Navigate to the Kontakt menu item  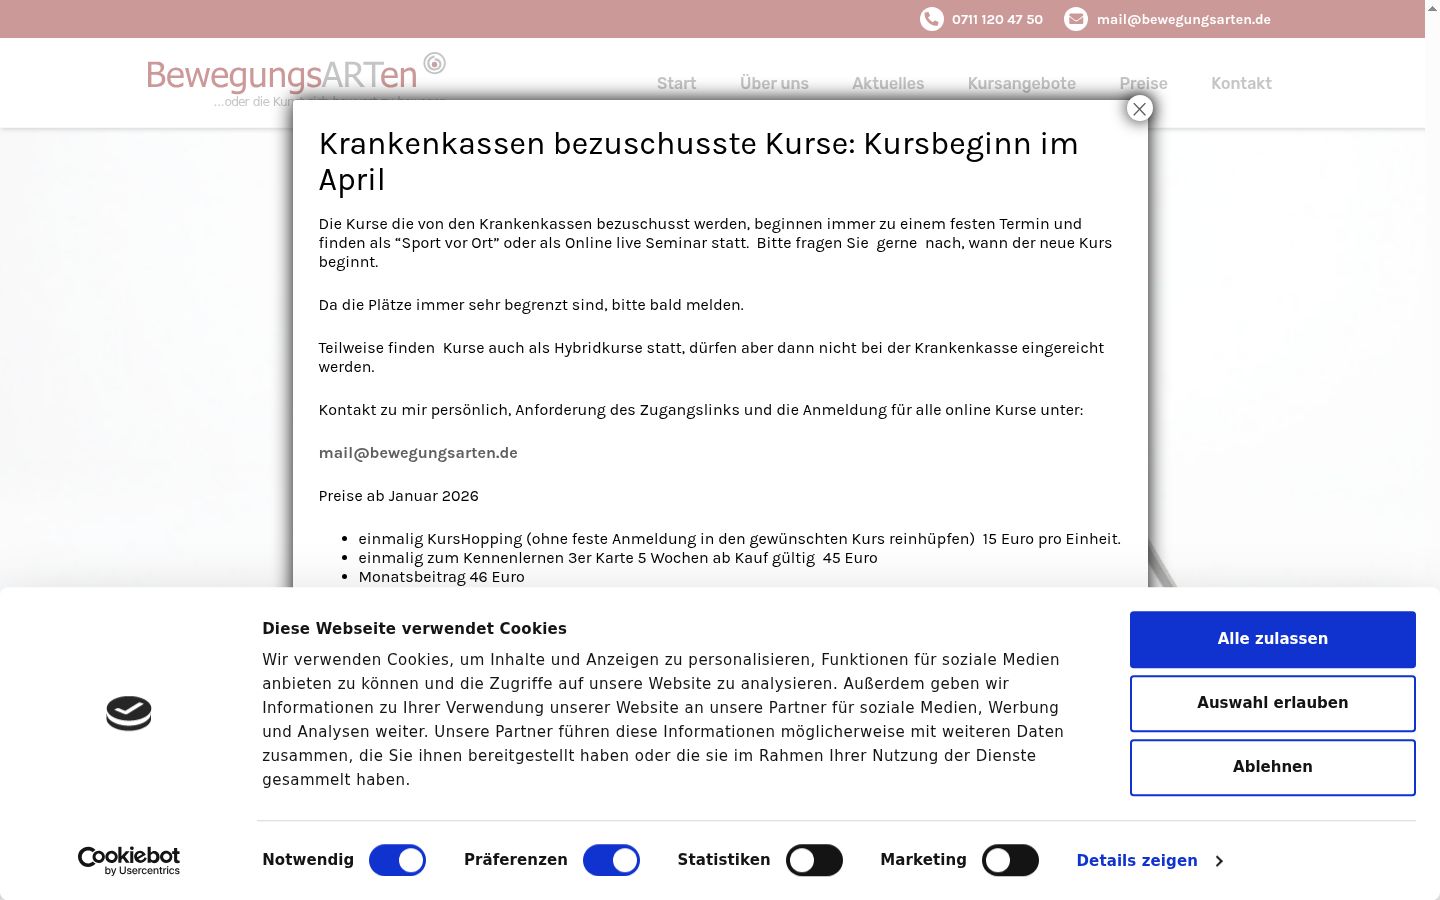pyautogui.click(x=1241, y=83)
